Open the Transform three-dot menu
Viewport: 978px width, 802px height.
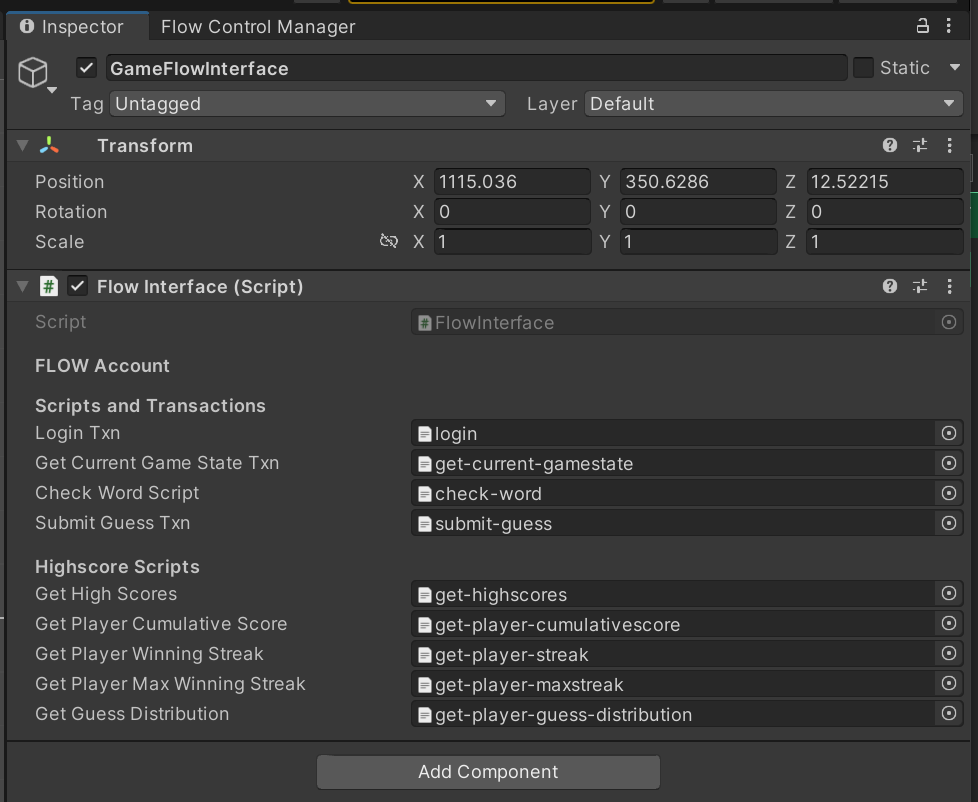pos(949,145)
